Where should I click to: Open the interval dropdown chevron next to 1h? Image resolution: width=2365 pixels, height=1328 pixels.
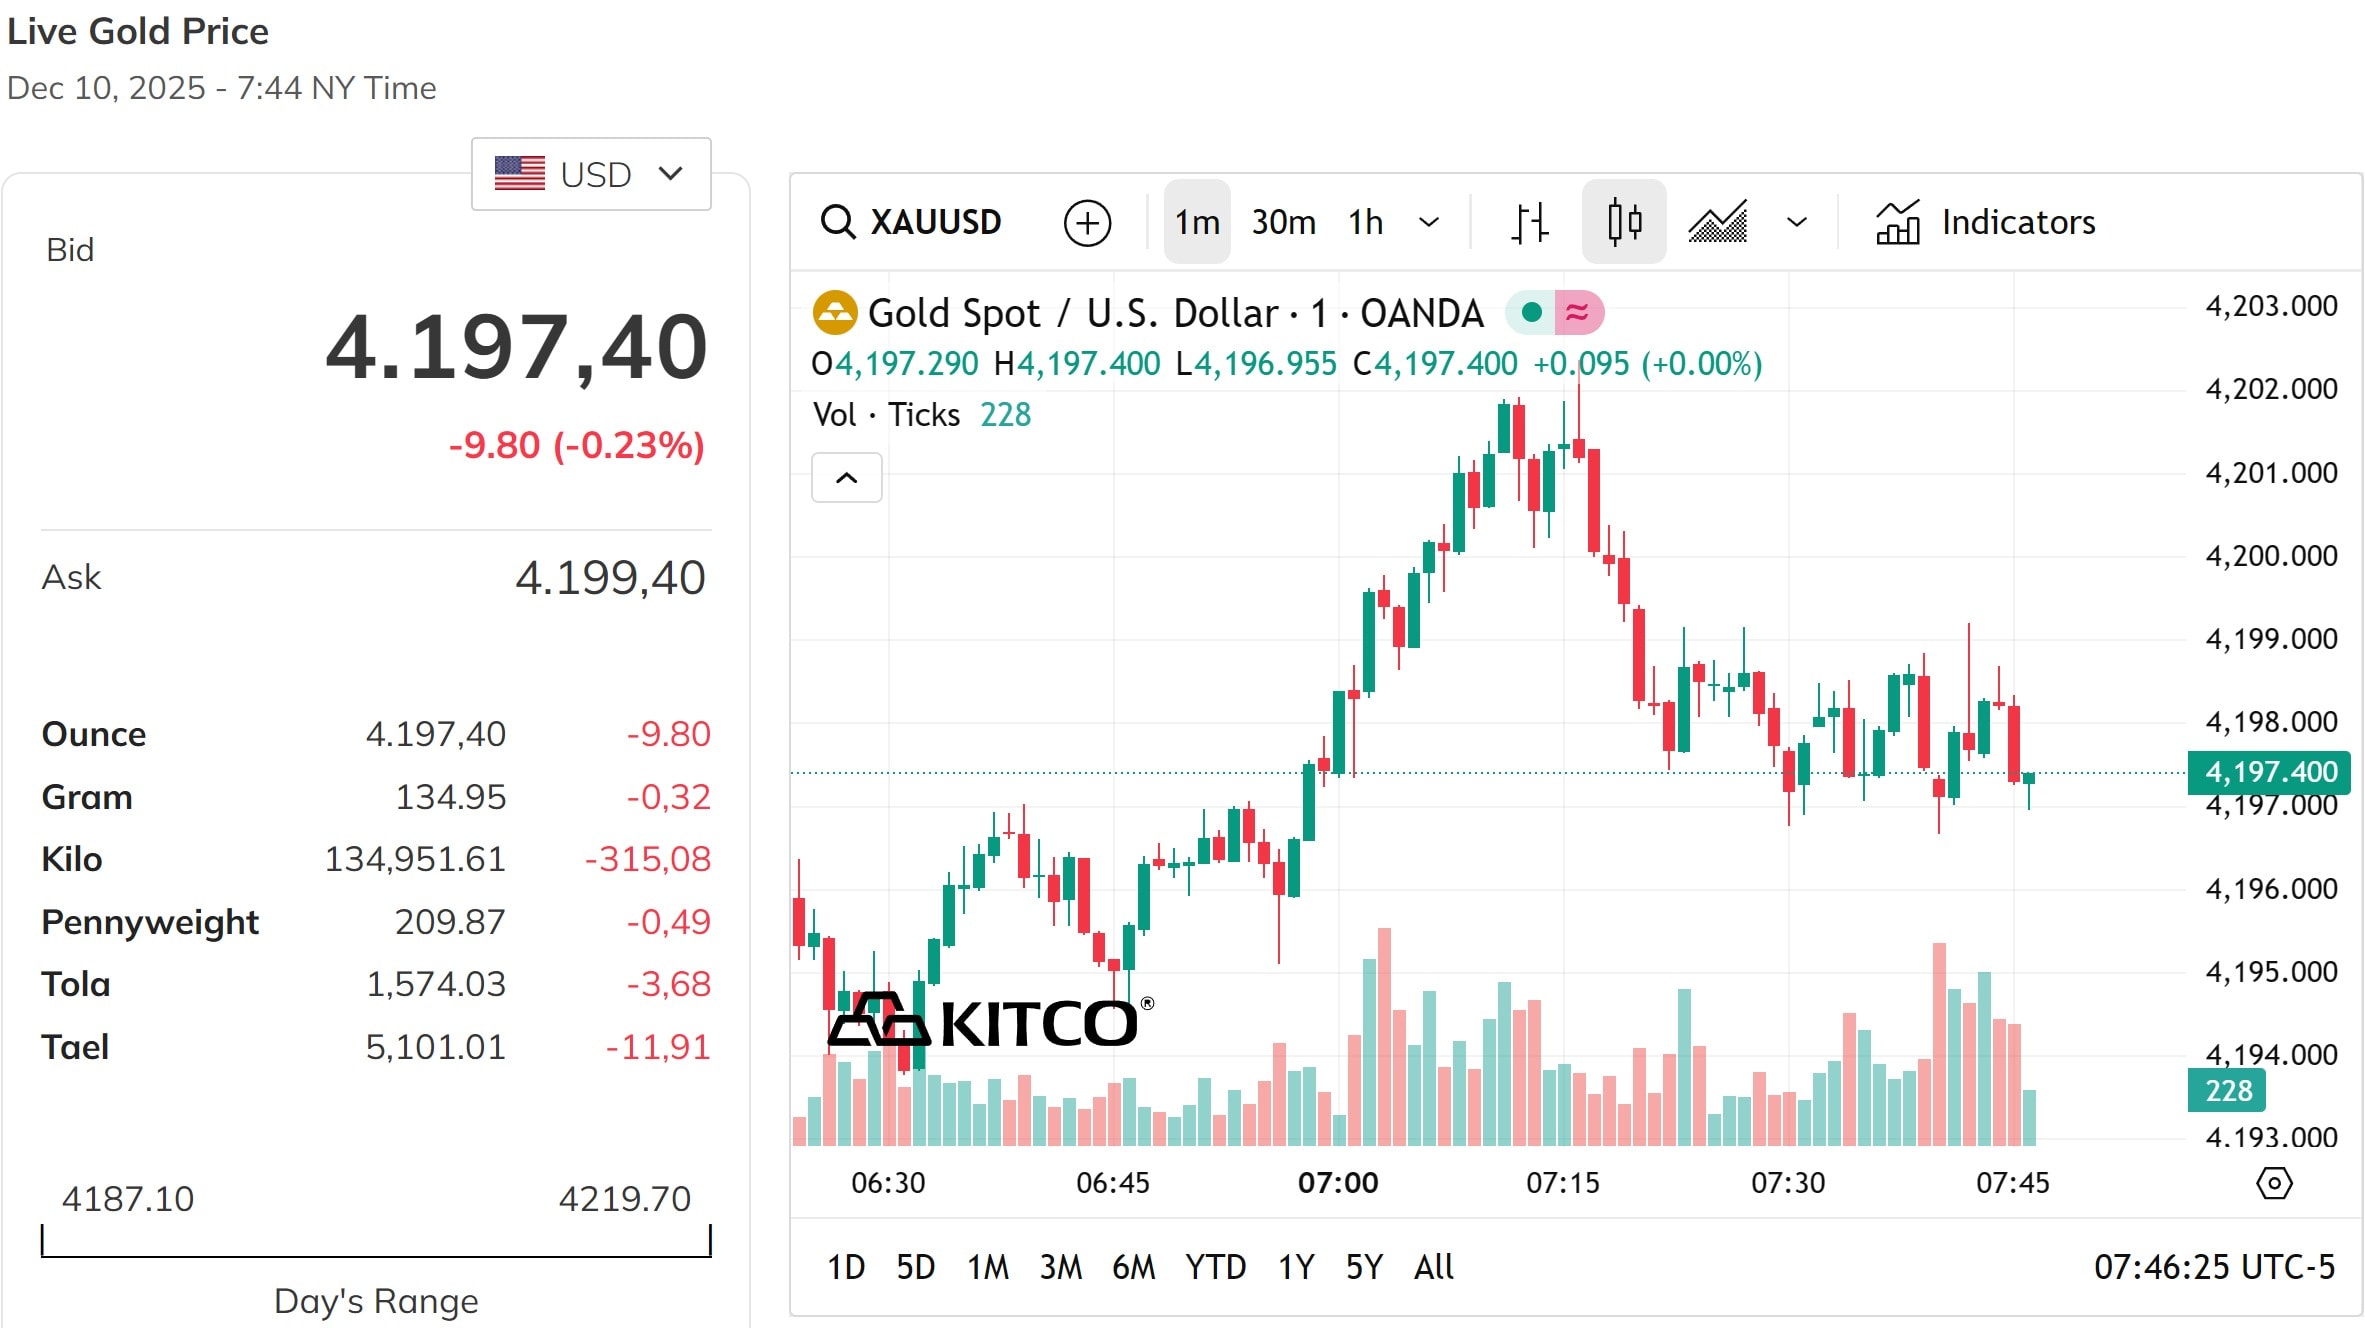(x=1428, y=222)
